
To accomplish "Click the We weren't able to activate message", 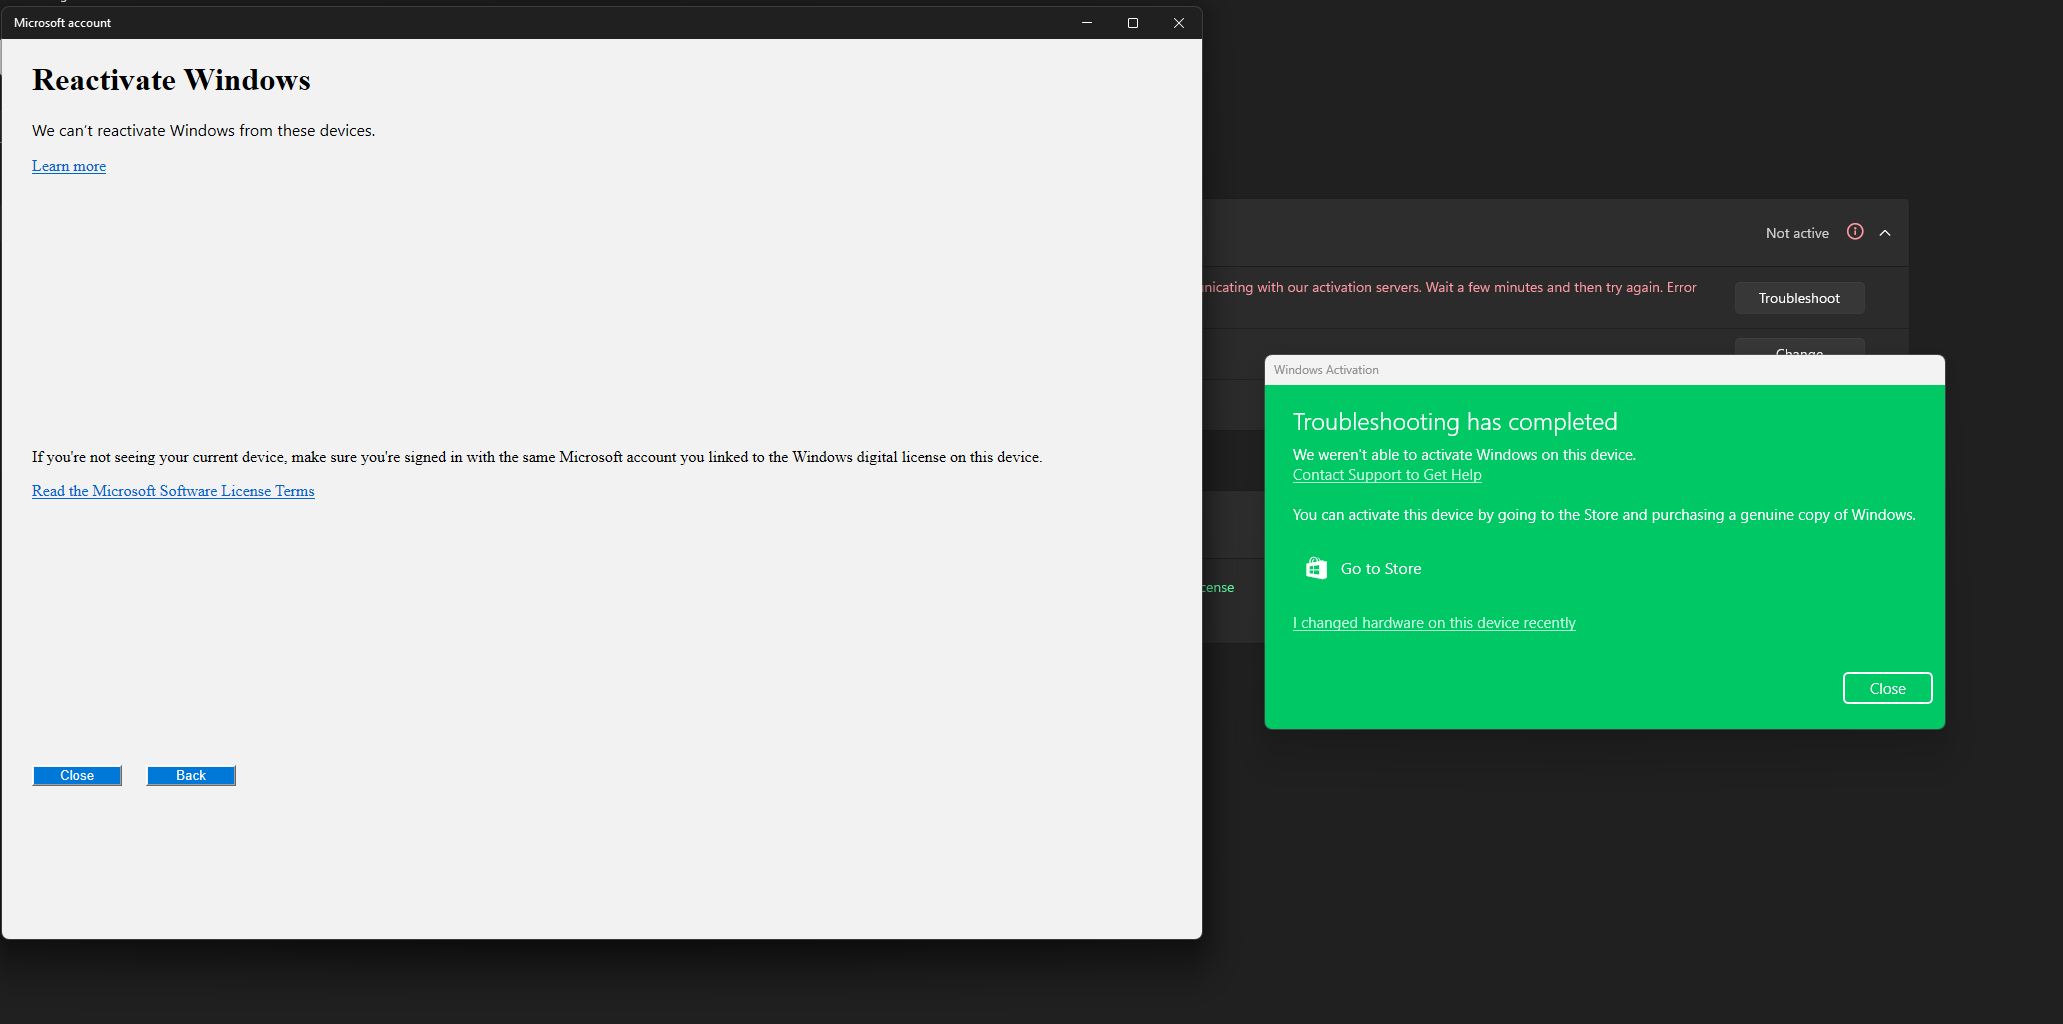I will [x=1464, y=455].
